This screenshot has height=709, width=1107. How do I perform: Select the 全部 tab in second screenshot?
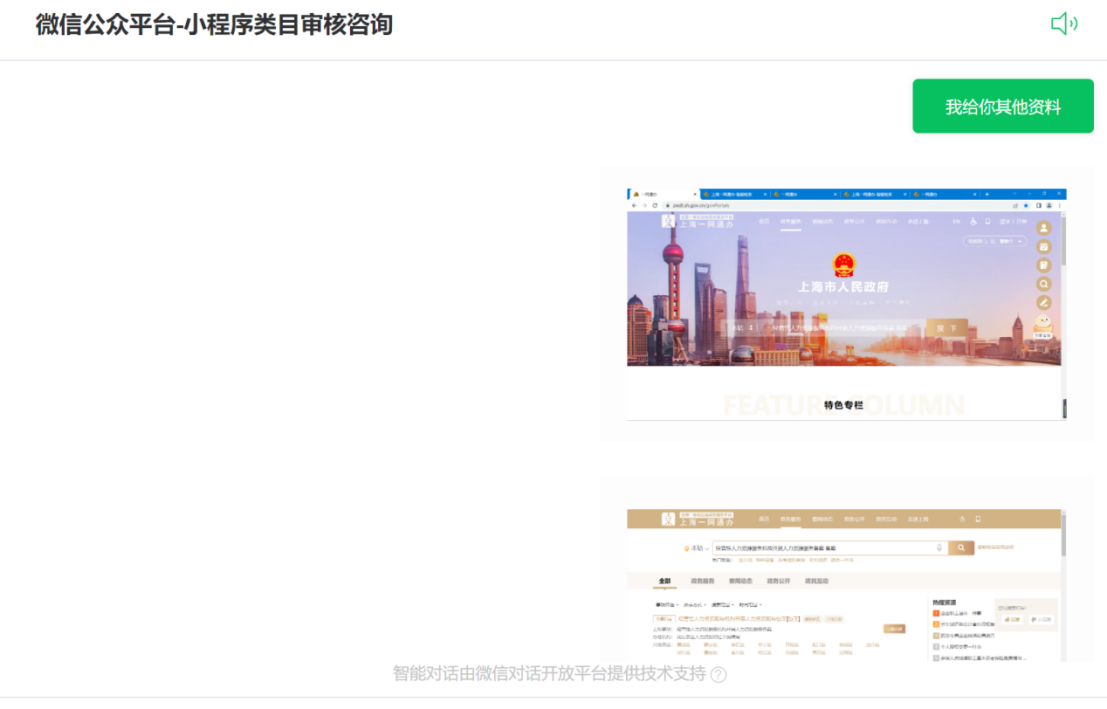[664, 581]
